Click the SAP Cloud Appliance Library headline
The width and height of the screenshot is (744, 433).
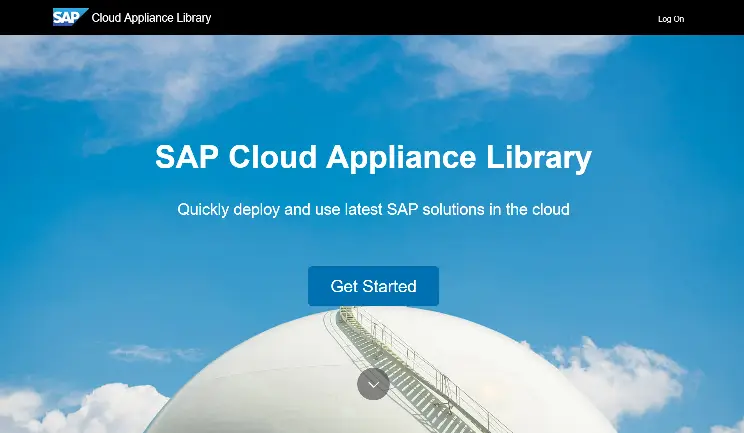point(373,157)
